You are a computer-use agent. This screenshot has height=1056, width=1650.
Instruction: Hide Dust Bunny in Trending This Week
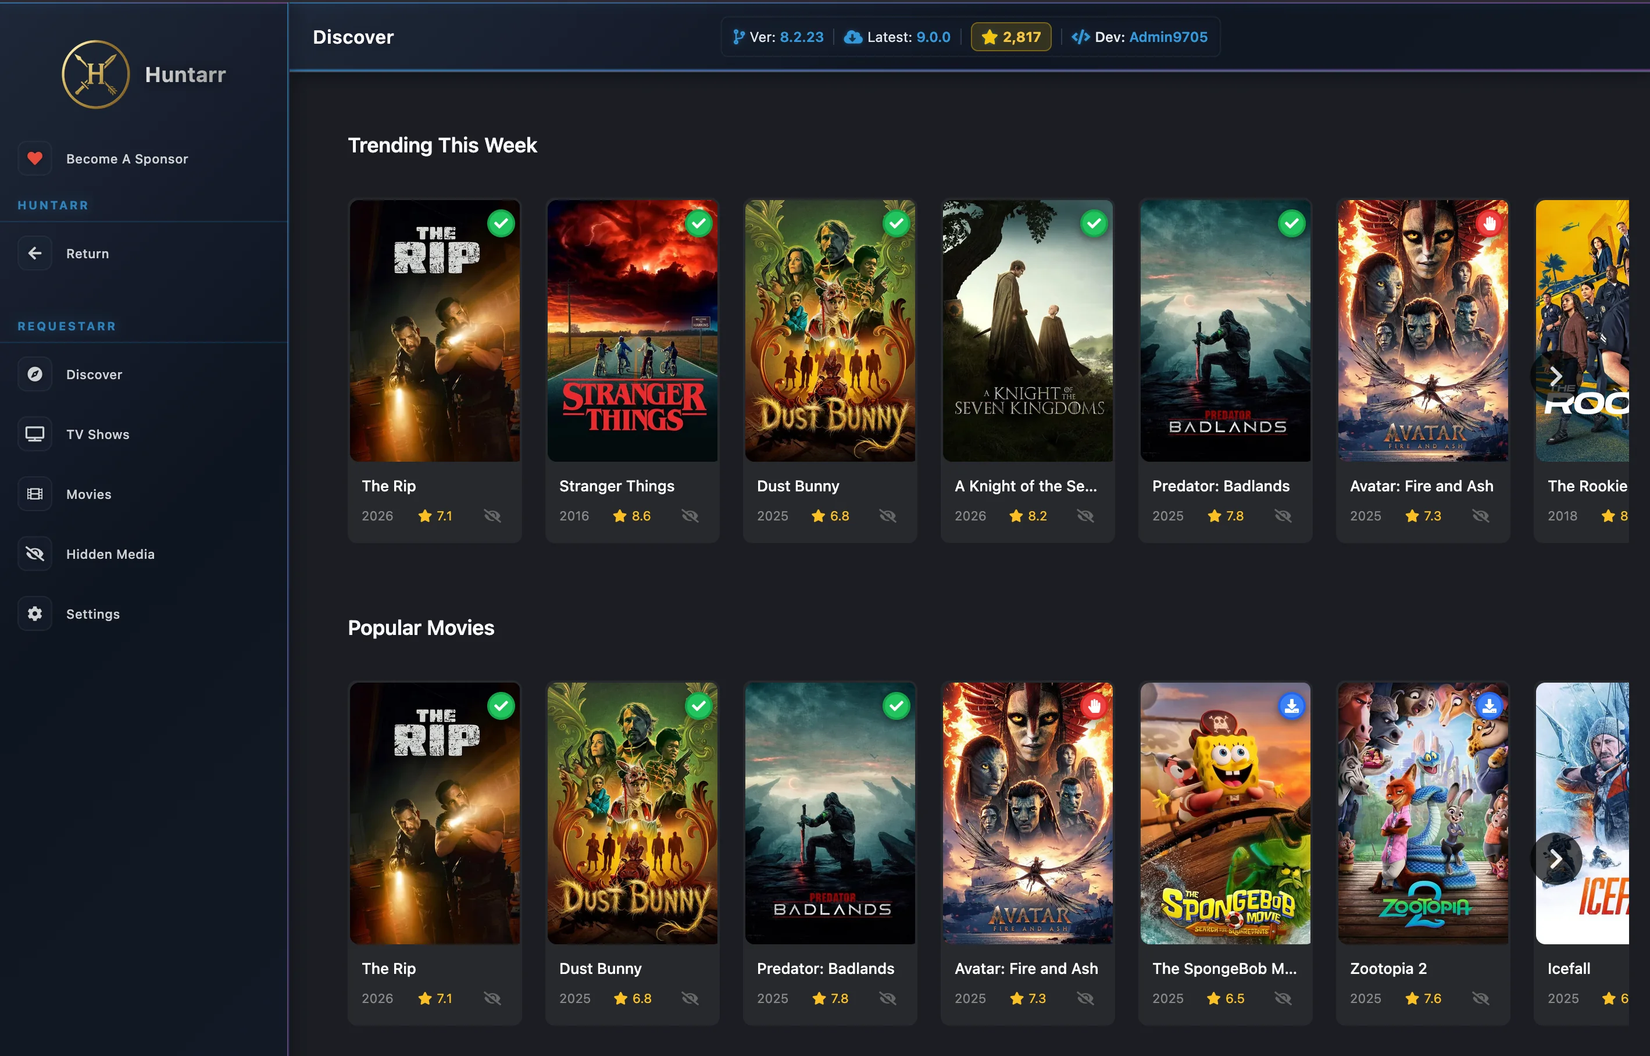pyautogui.click(x=888, y=516)
